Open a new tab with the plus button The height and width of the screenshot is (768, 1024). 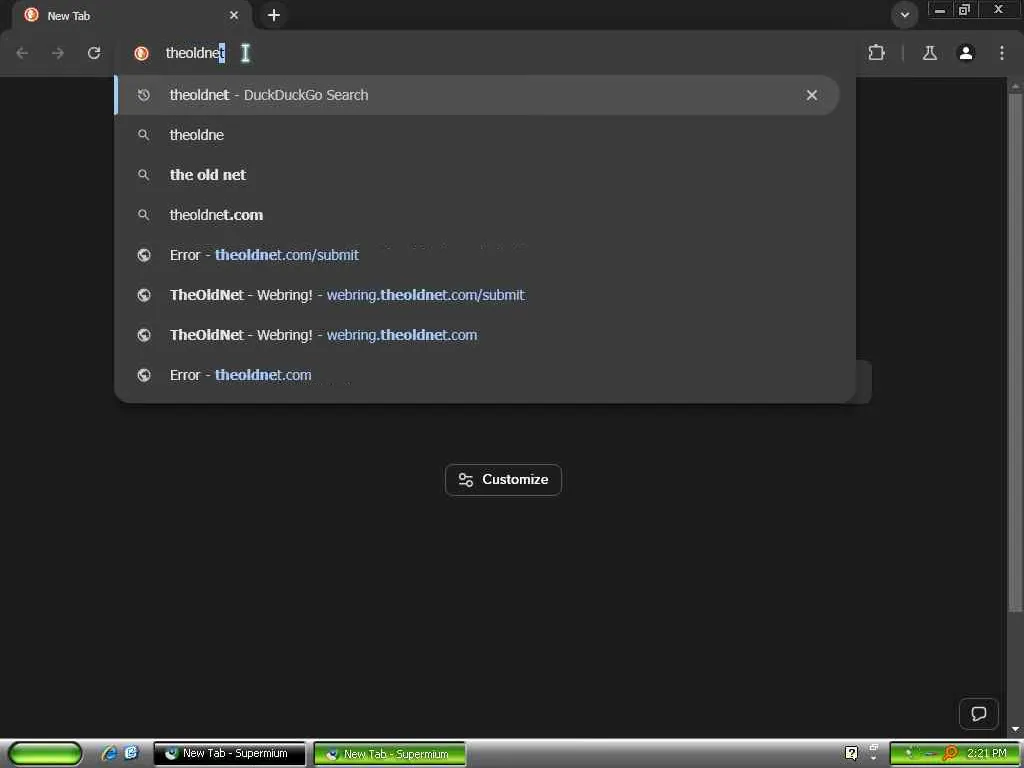pyautogui.click(x=274, y=15)
